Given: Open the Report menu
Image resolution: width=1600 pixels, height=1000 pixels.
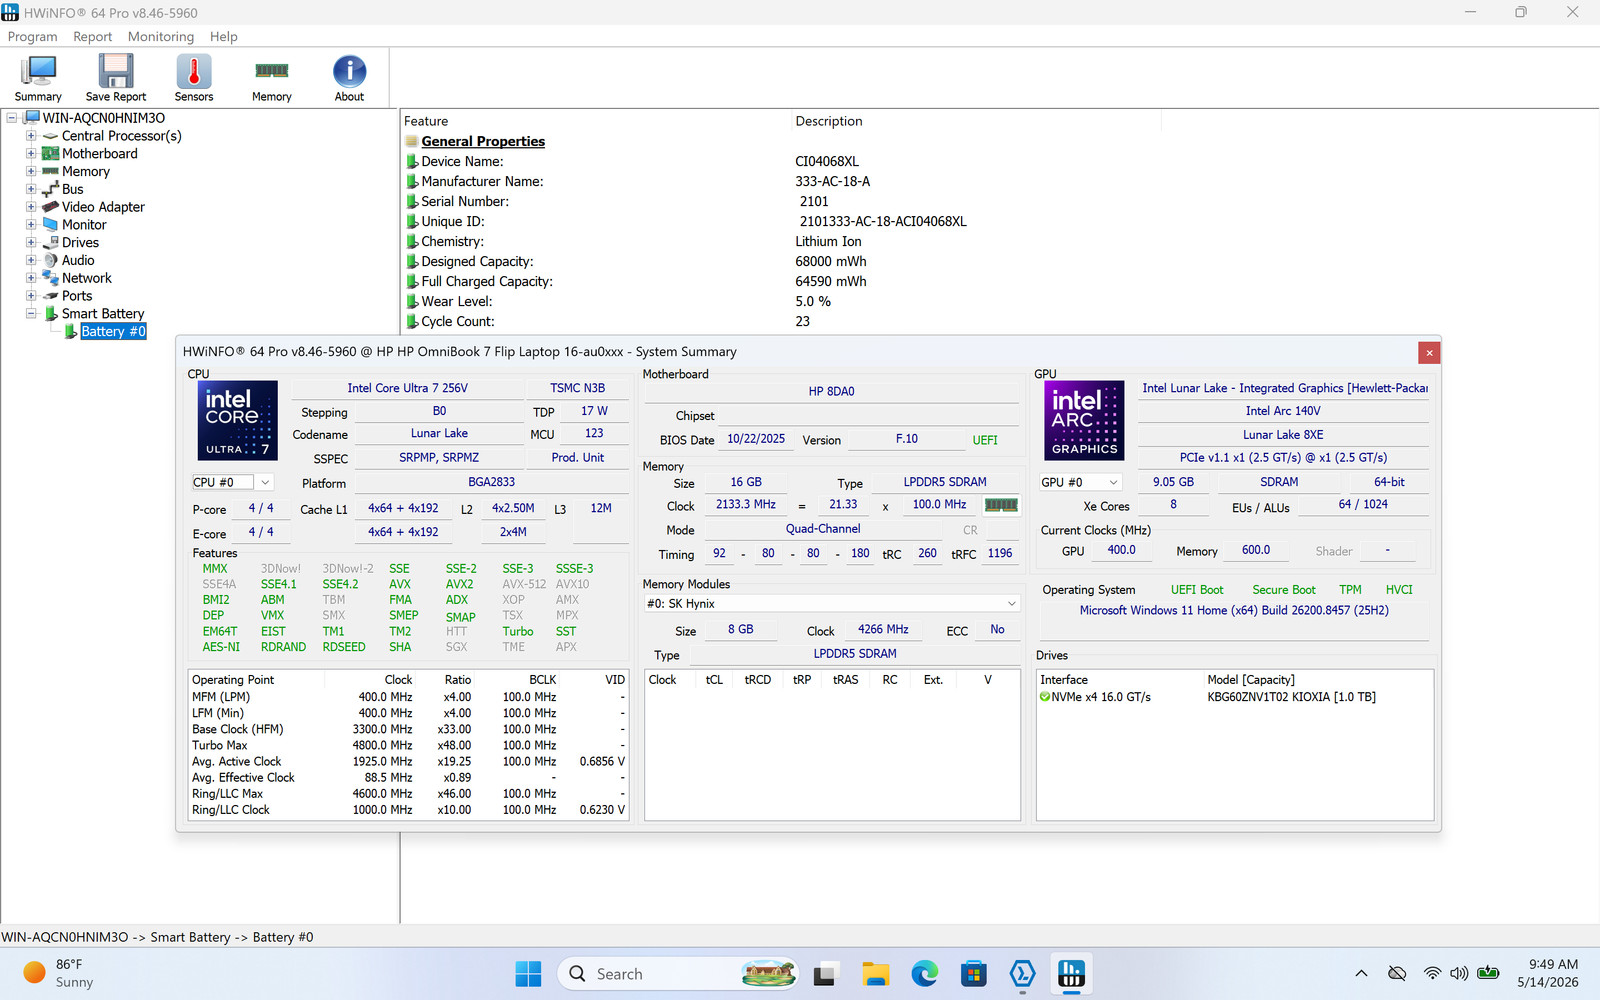Looking at the screenshot, I should (92, 37).
